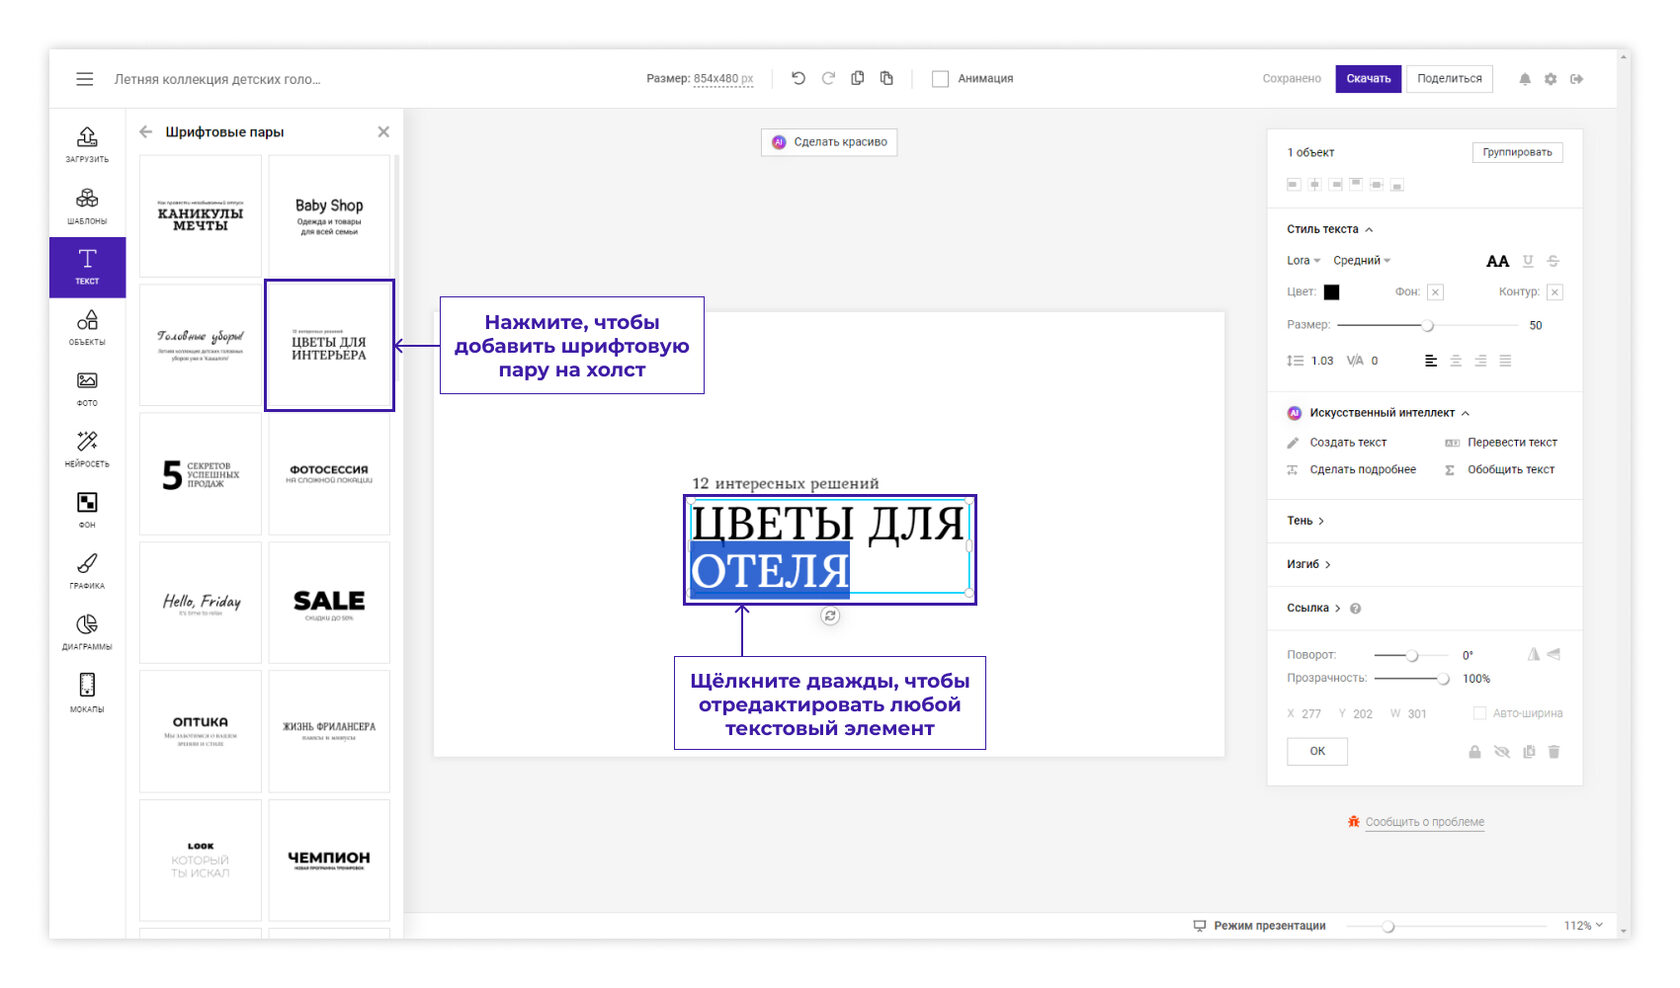This screenshot has width=1680, height=988.
Task: Open the Загрузить upload section
Action: 87,144
